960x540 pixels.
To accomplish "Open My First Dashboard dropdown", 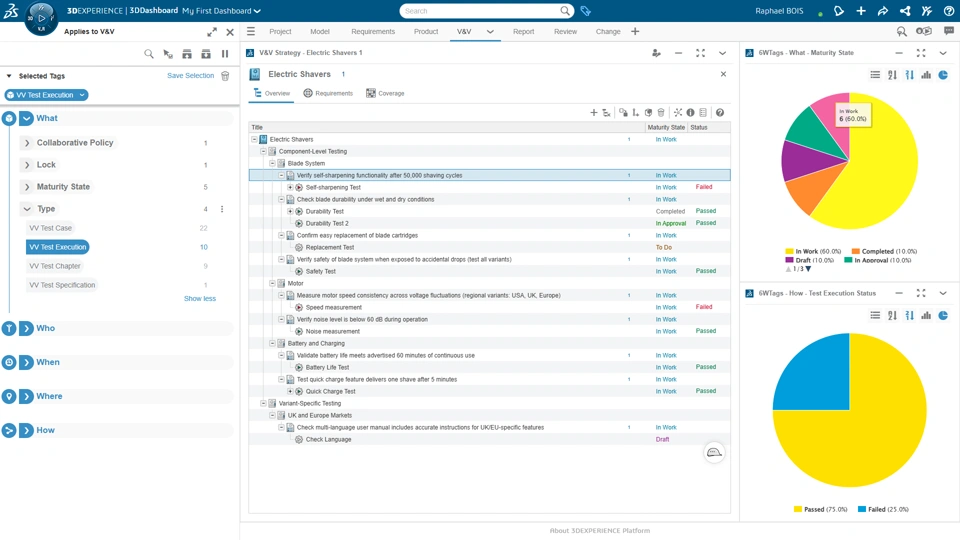I will pyautogui.click(x=257, y=11).
